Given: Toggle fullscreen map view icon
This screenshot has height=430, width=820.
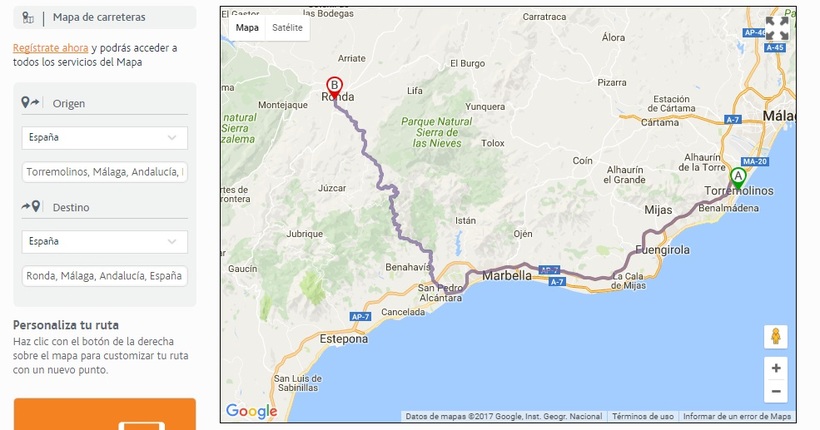Looking at the screenshot, I should tap(777, 28).
